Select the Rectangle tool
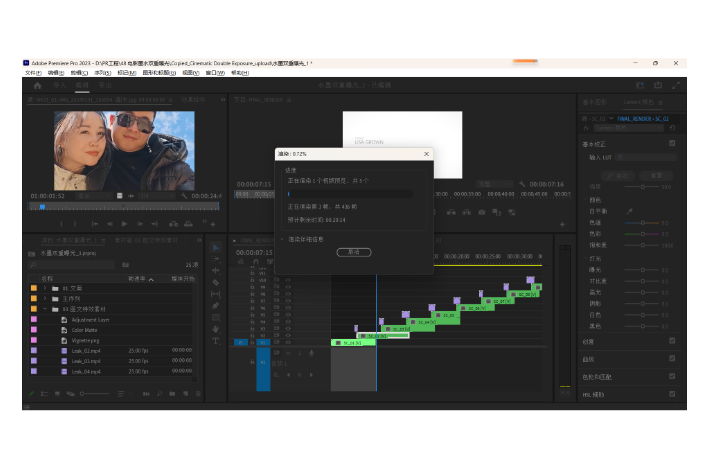Image resolution: width=720 pixels, height=450 pixels. (215, 317)
